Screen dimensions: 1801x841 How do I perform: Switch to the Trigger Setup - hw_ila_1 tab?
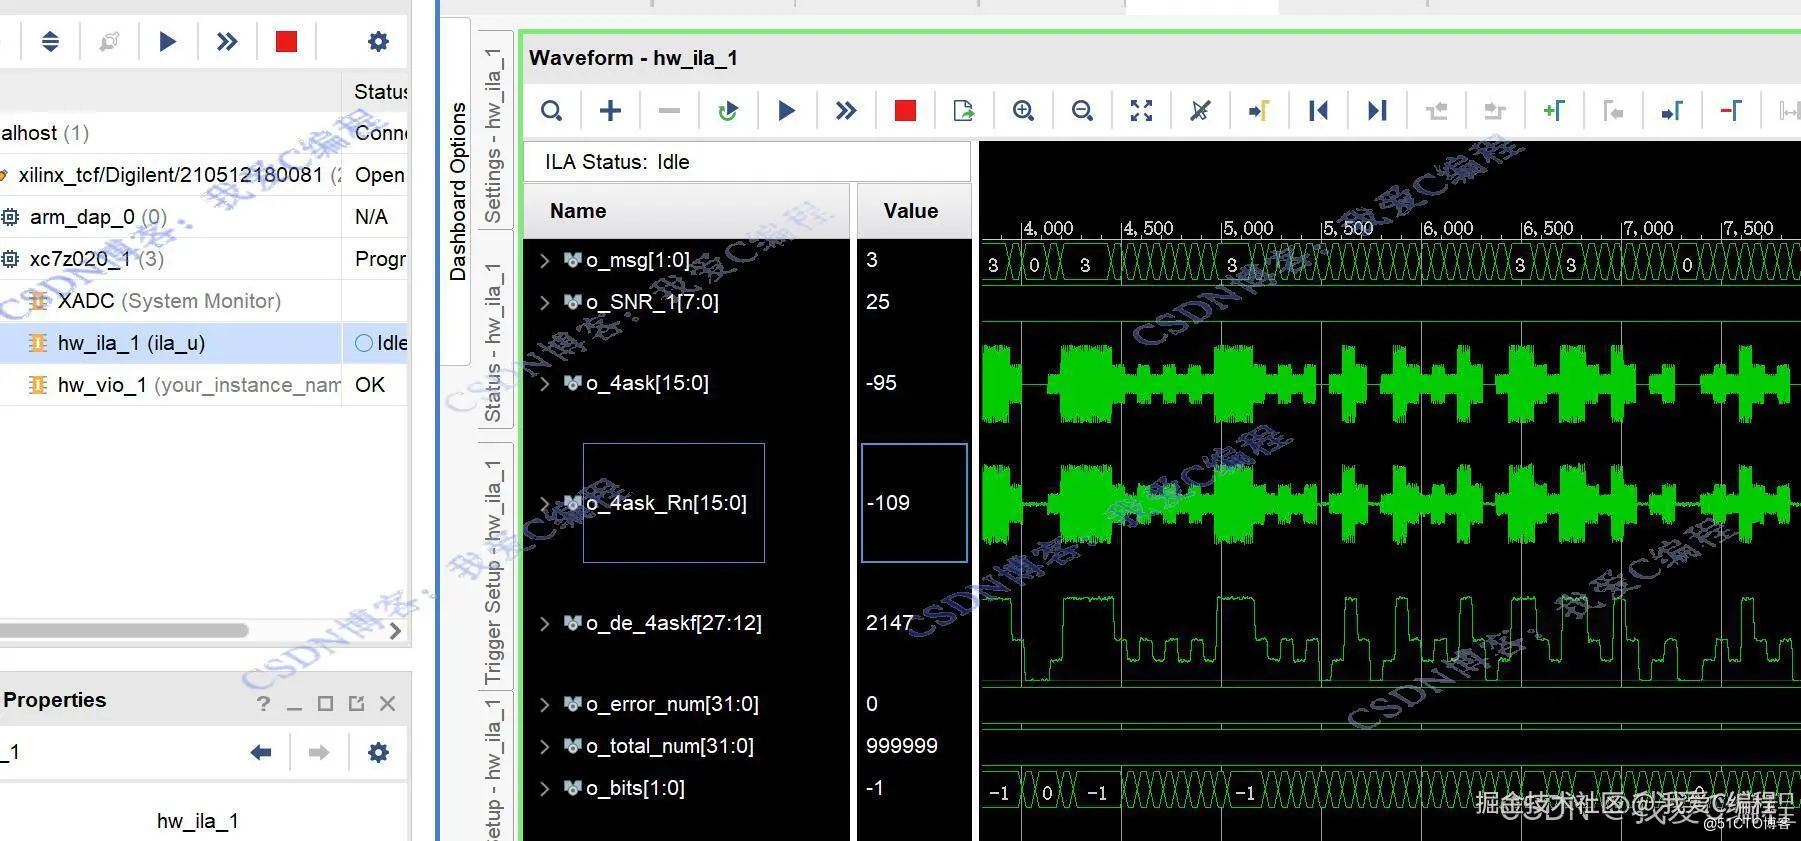(493, 572)
